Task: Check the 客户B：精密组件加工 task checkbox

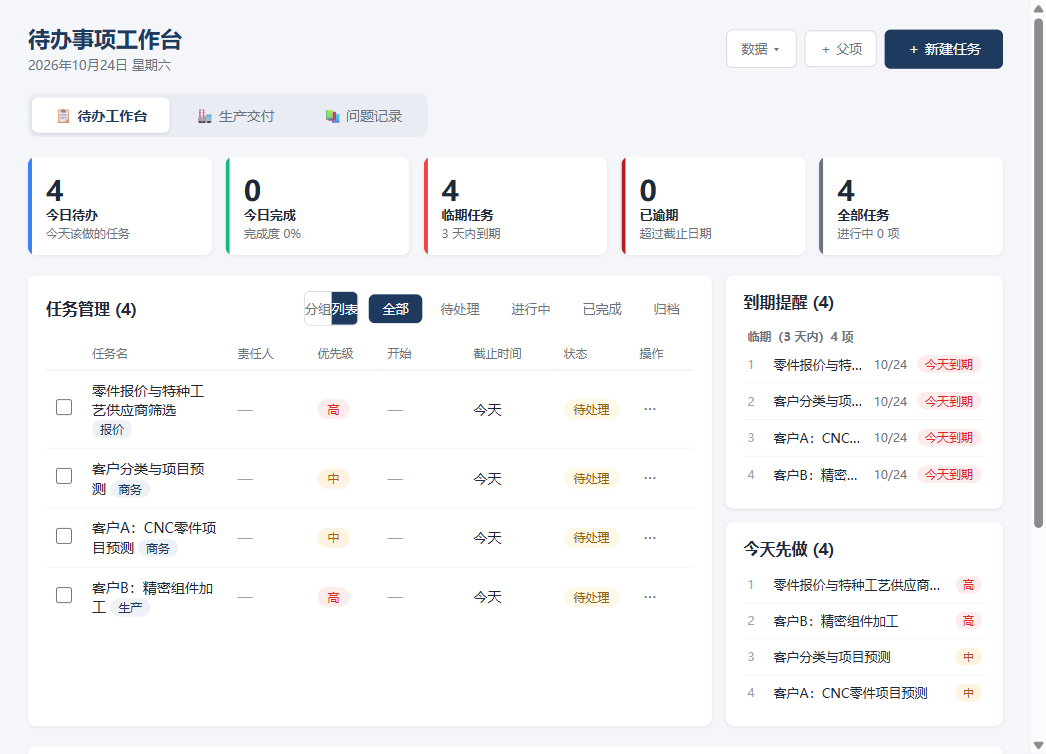Action: click(64, 595)
